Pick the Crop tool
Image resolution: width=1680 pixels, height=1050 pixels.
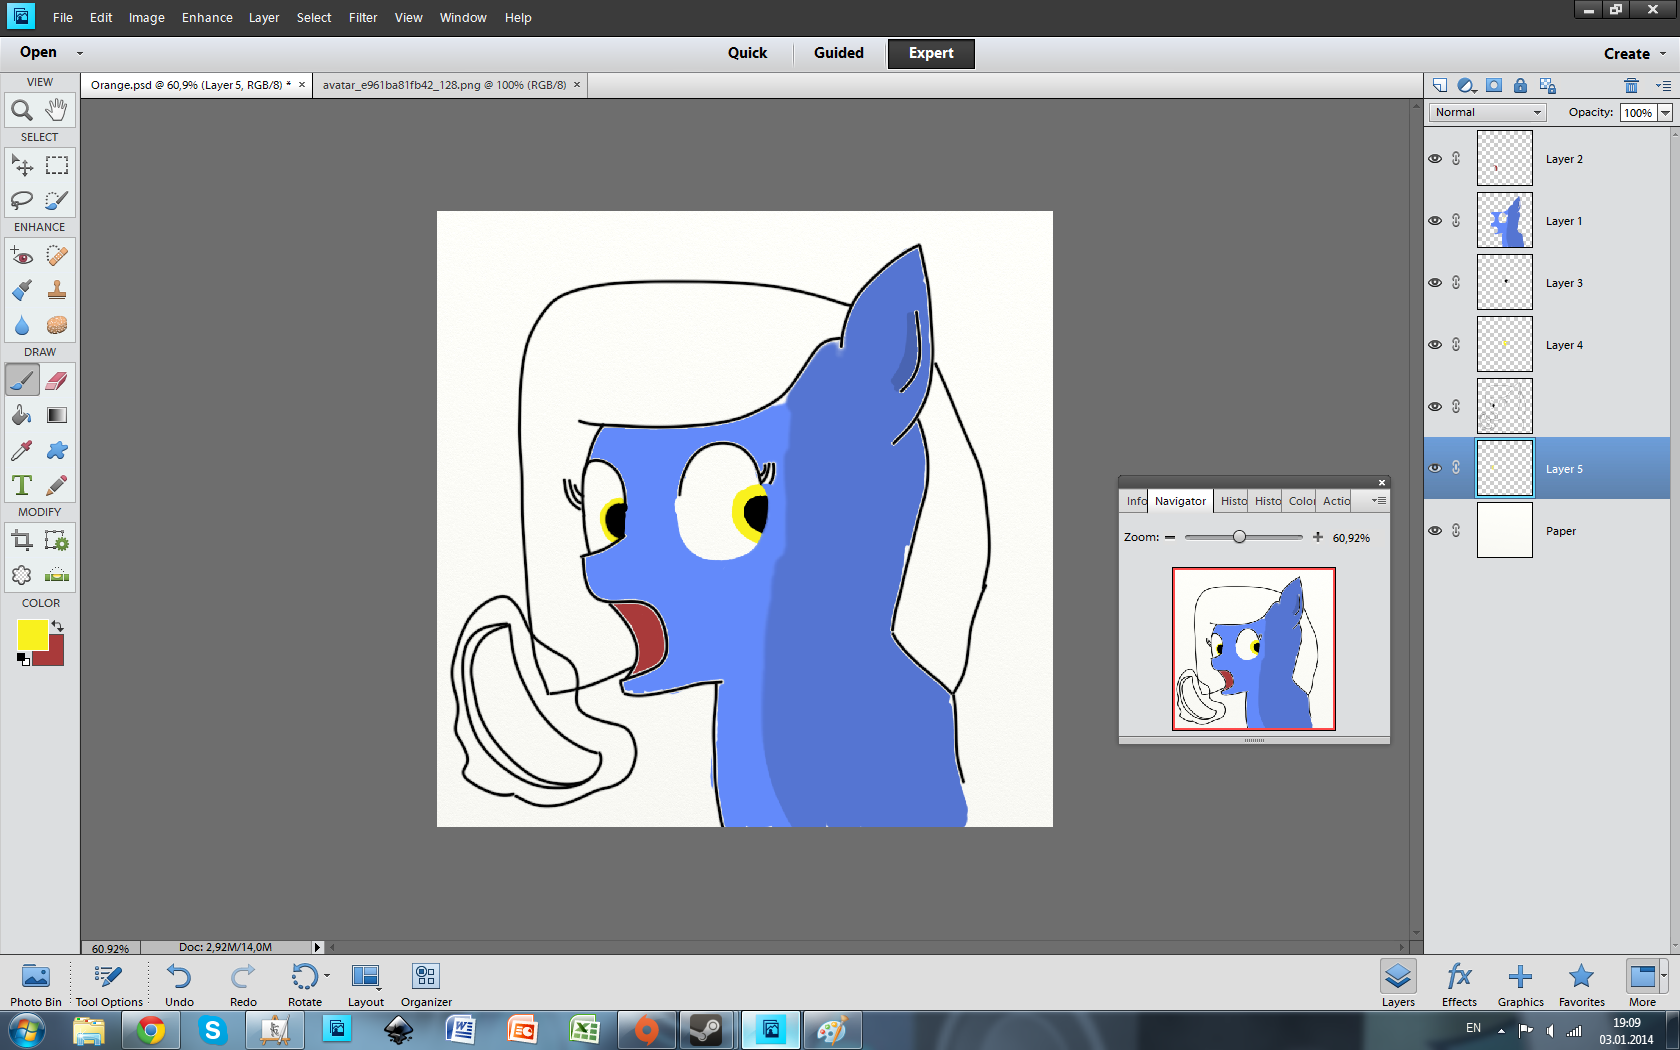(x=21, y=541)
